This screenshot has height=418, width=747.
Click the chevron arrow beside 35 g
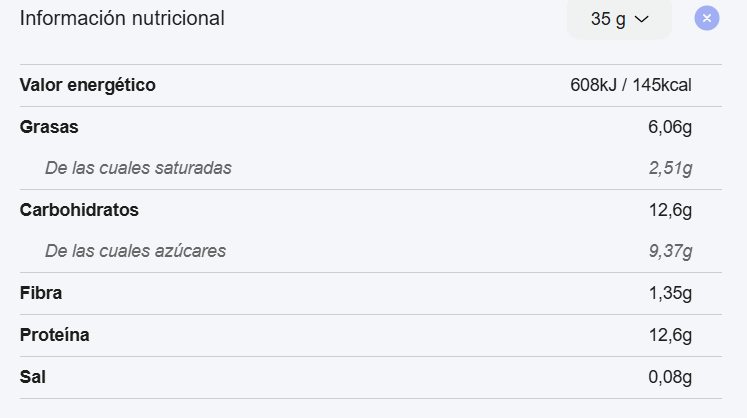coord(642,19)
